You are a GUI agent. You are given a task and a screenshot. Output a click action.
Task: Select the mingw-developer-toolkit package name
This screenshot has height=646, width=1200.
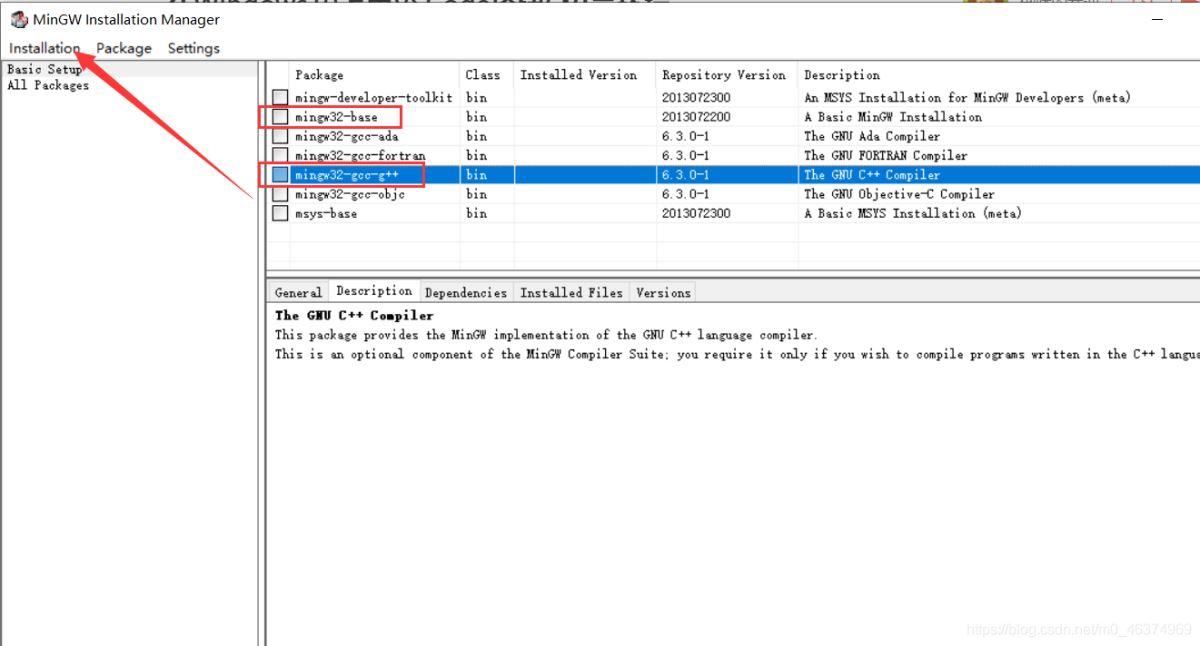(374, 98)
